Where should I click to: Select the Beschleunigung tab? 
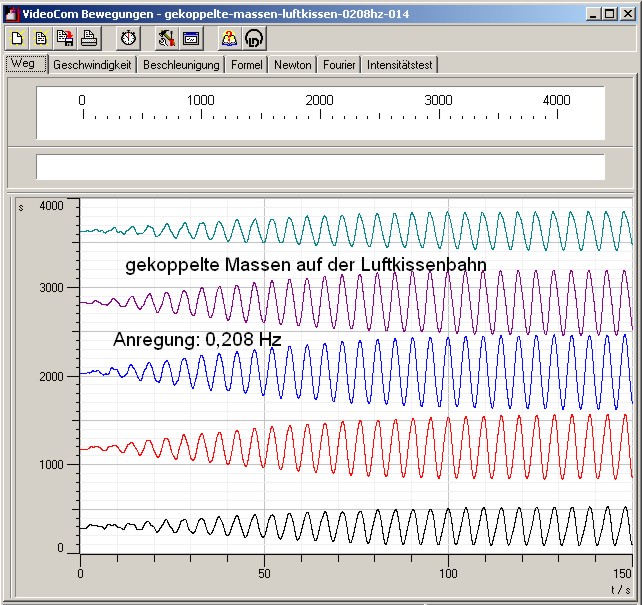pos(181,65)
